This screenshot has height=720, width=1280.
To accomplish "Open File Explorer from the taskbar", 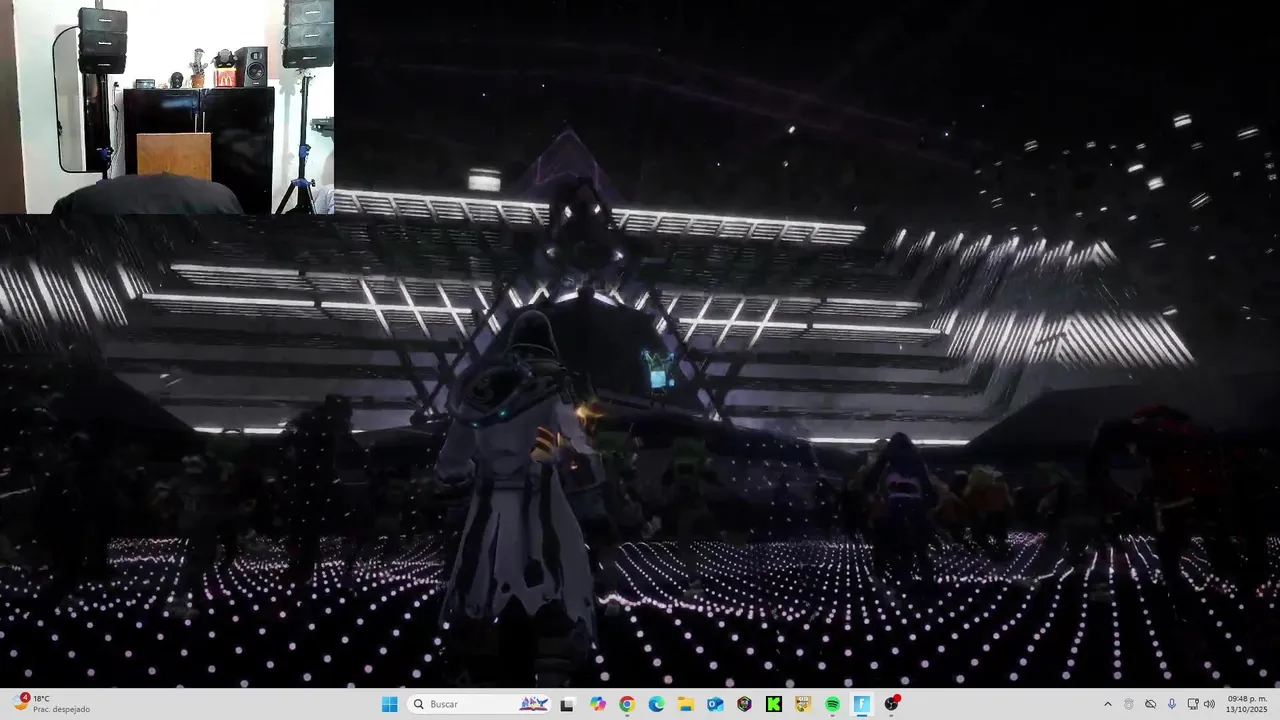I will click(686, 704).
